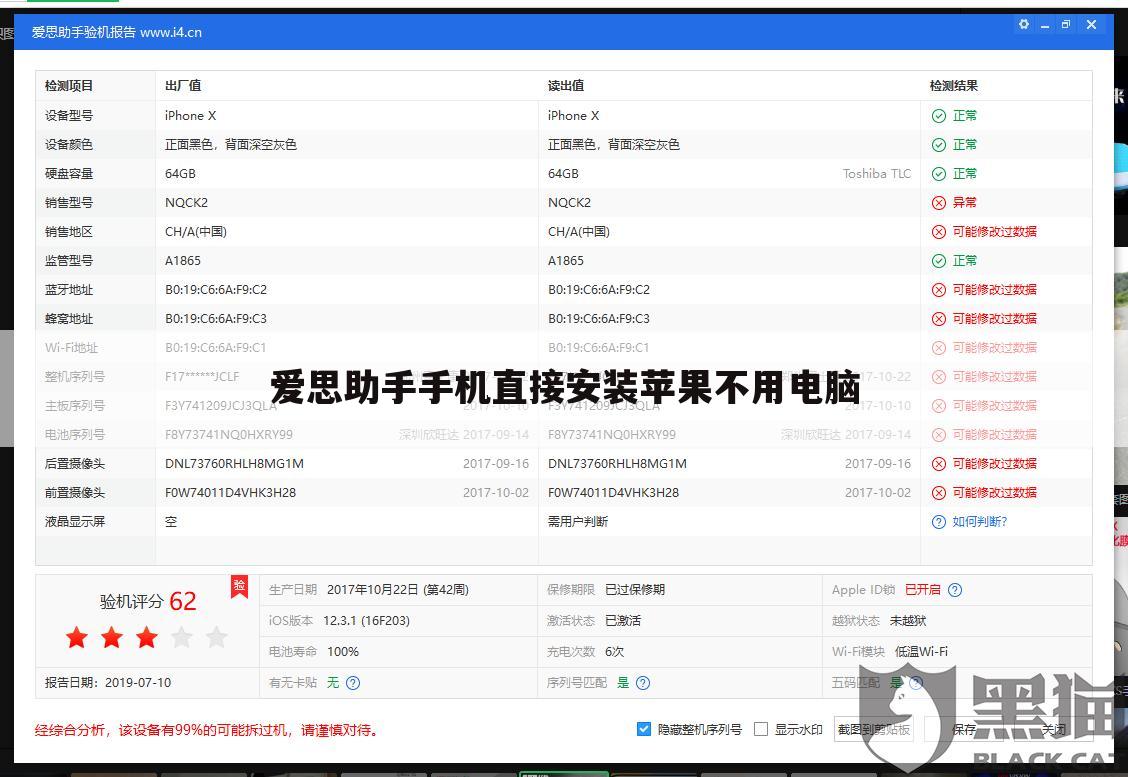Click report date 2019-07-10
The image size is (1128, 777).
point(138,683)
